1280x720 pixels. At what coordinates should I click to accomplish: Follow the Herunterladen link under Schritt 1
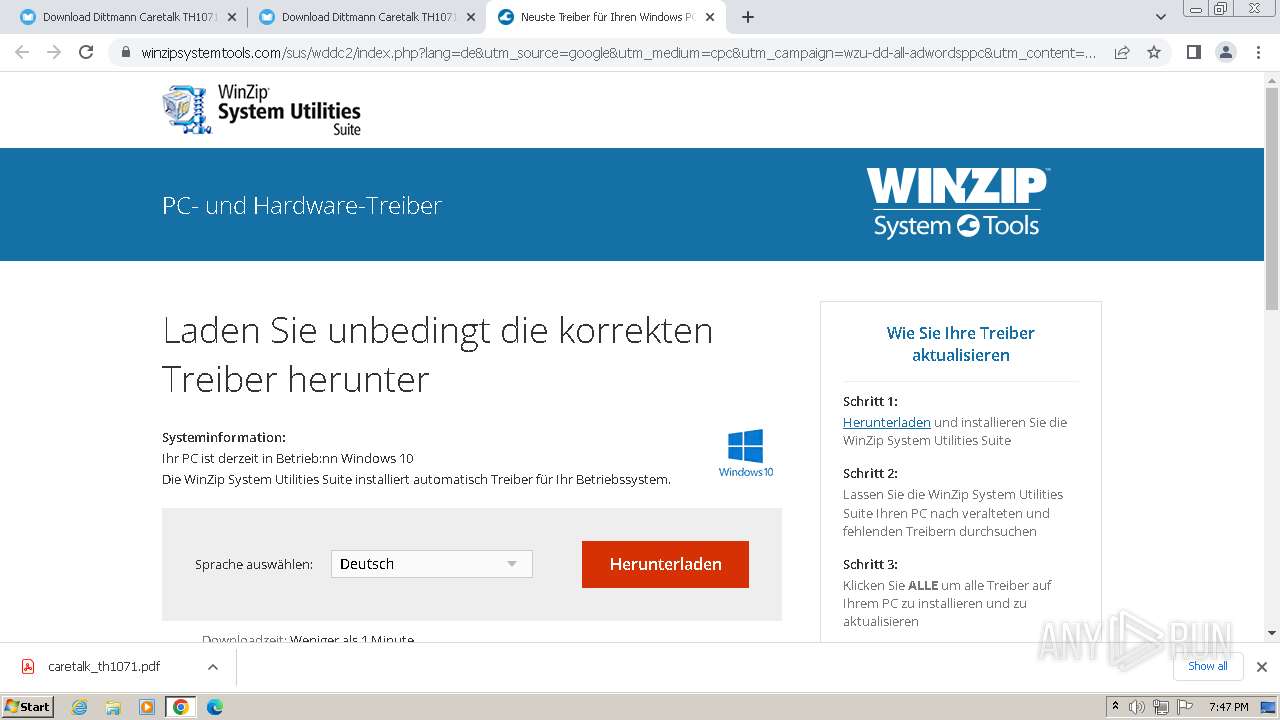tap(887, 422)
